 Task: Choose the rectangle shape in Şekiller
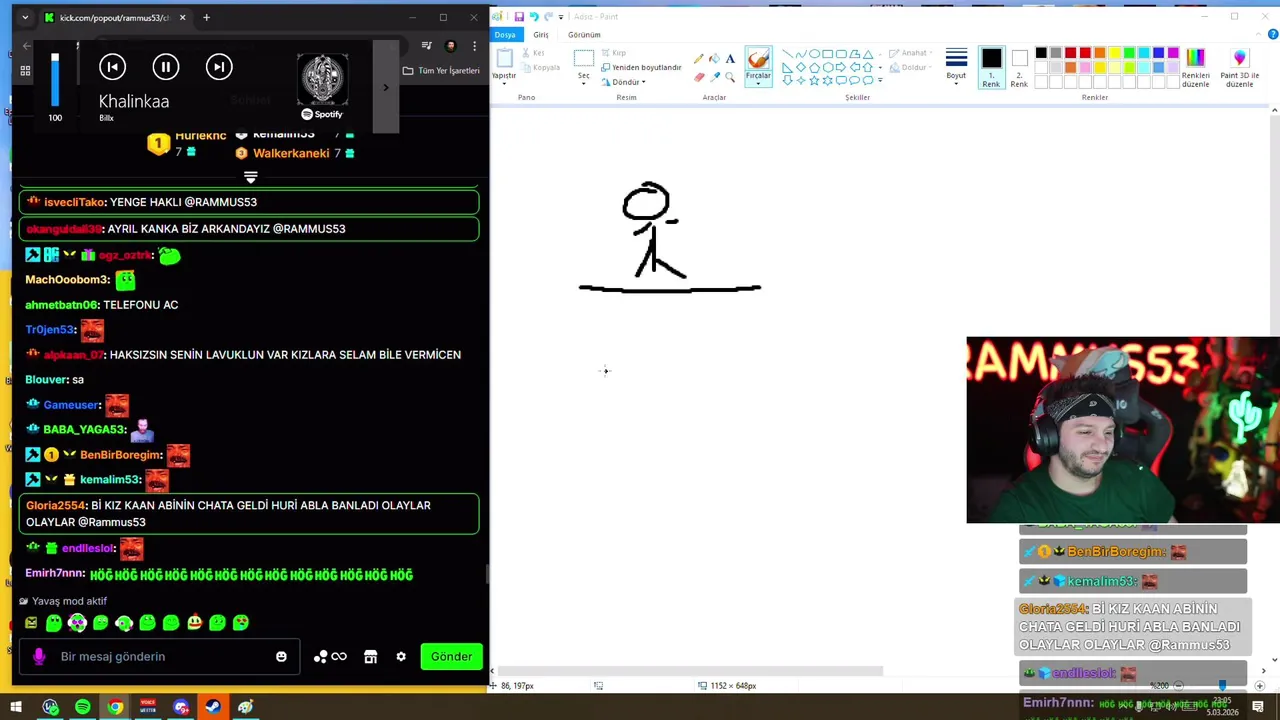point(827,54)
